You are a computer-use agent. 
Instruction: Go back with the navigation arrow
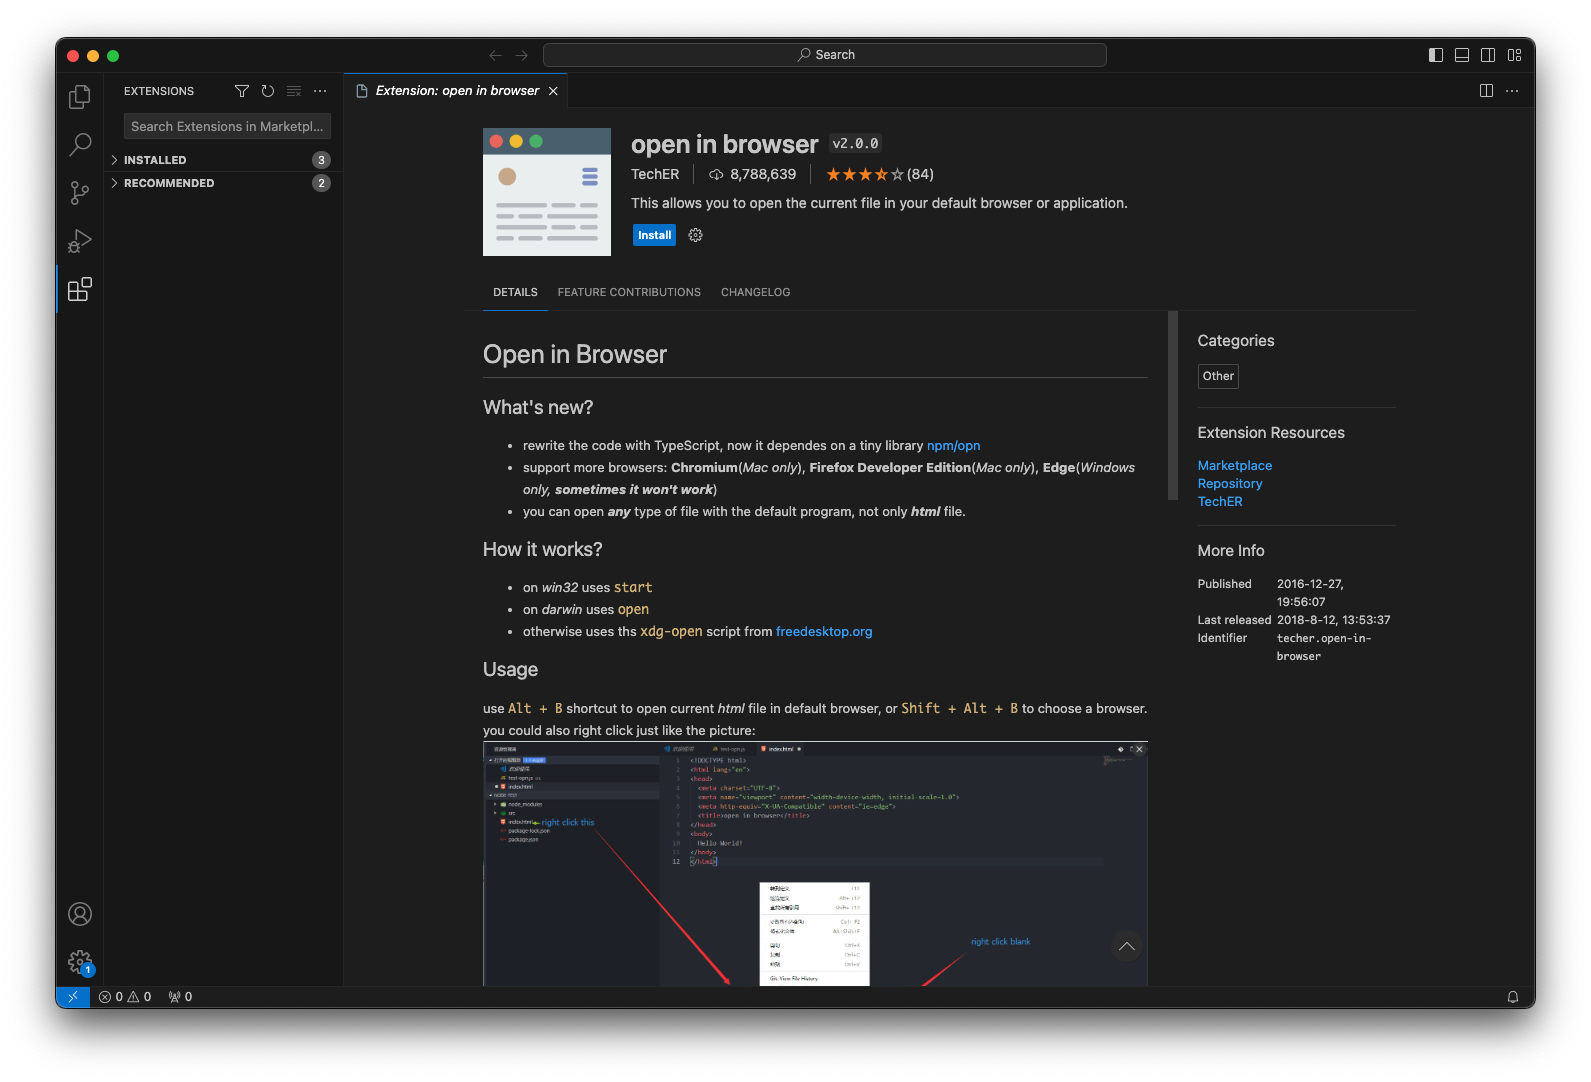coord(495,55)
